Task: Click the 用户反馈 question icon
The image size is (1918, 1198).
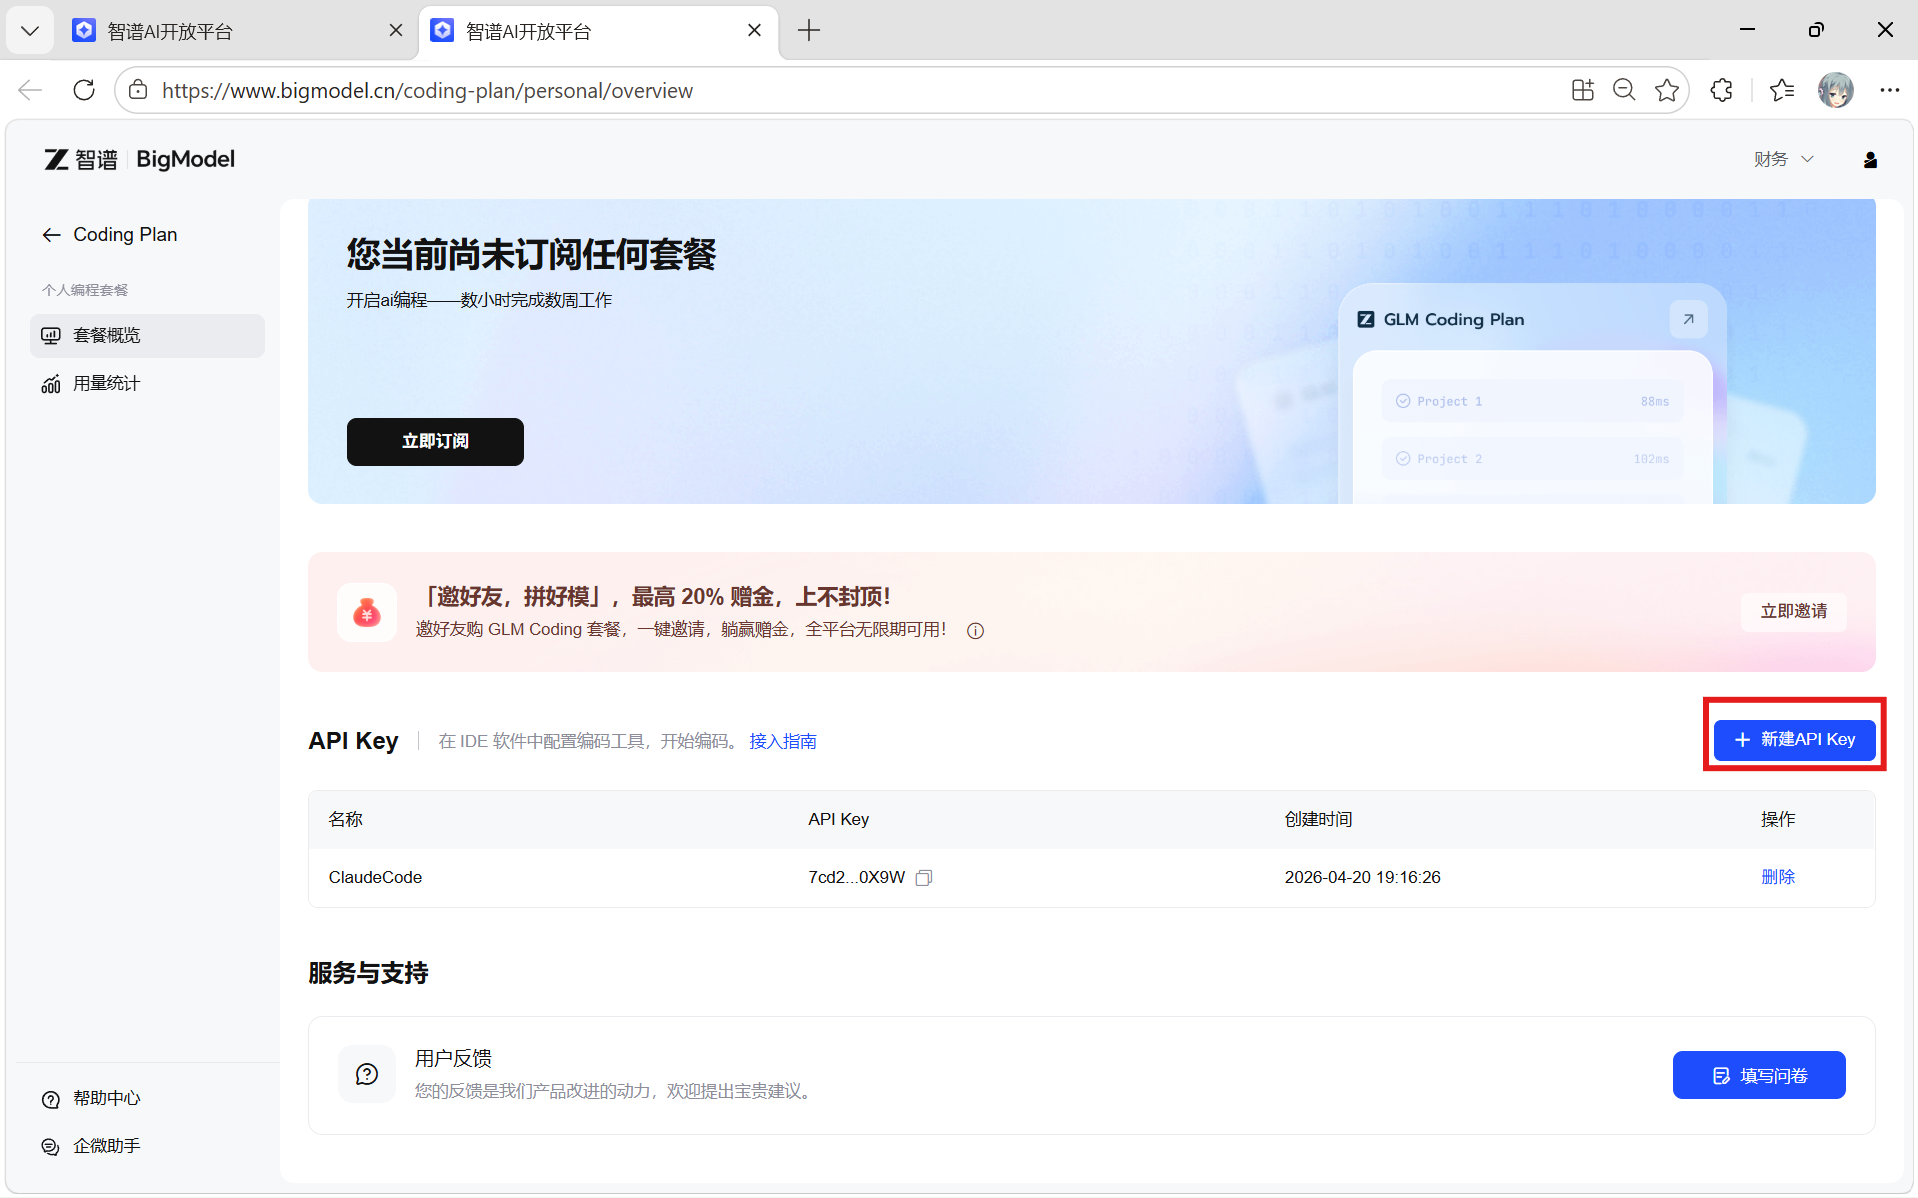Action: pos(367,1074)
